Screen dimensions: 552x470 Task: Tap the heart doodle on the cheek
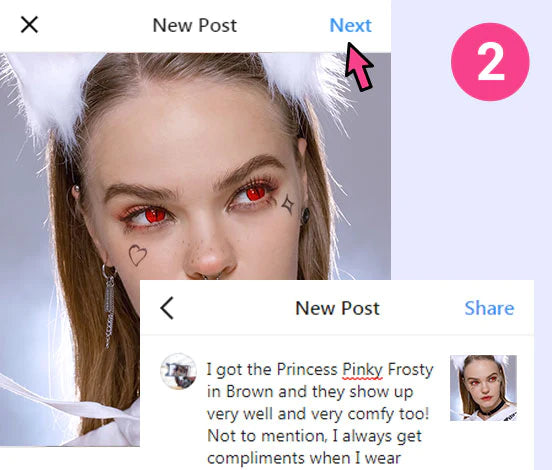(x=137, y=255)
